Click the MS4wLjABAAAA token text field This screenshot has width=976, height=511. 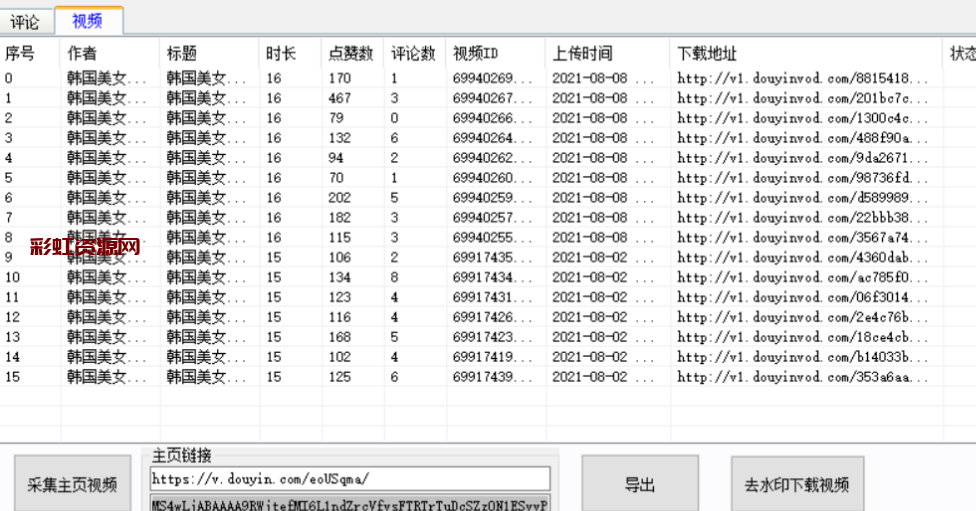click(350, 504)
